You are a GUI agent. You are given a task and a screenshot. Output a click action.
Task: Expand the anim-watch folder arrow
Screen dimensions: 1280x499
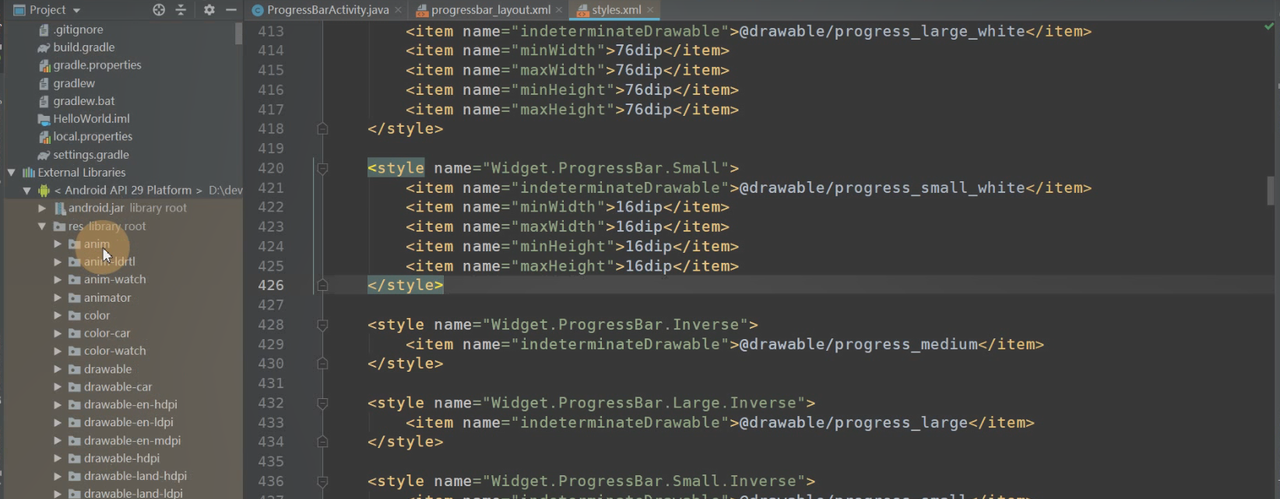tap(58, 280)
